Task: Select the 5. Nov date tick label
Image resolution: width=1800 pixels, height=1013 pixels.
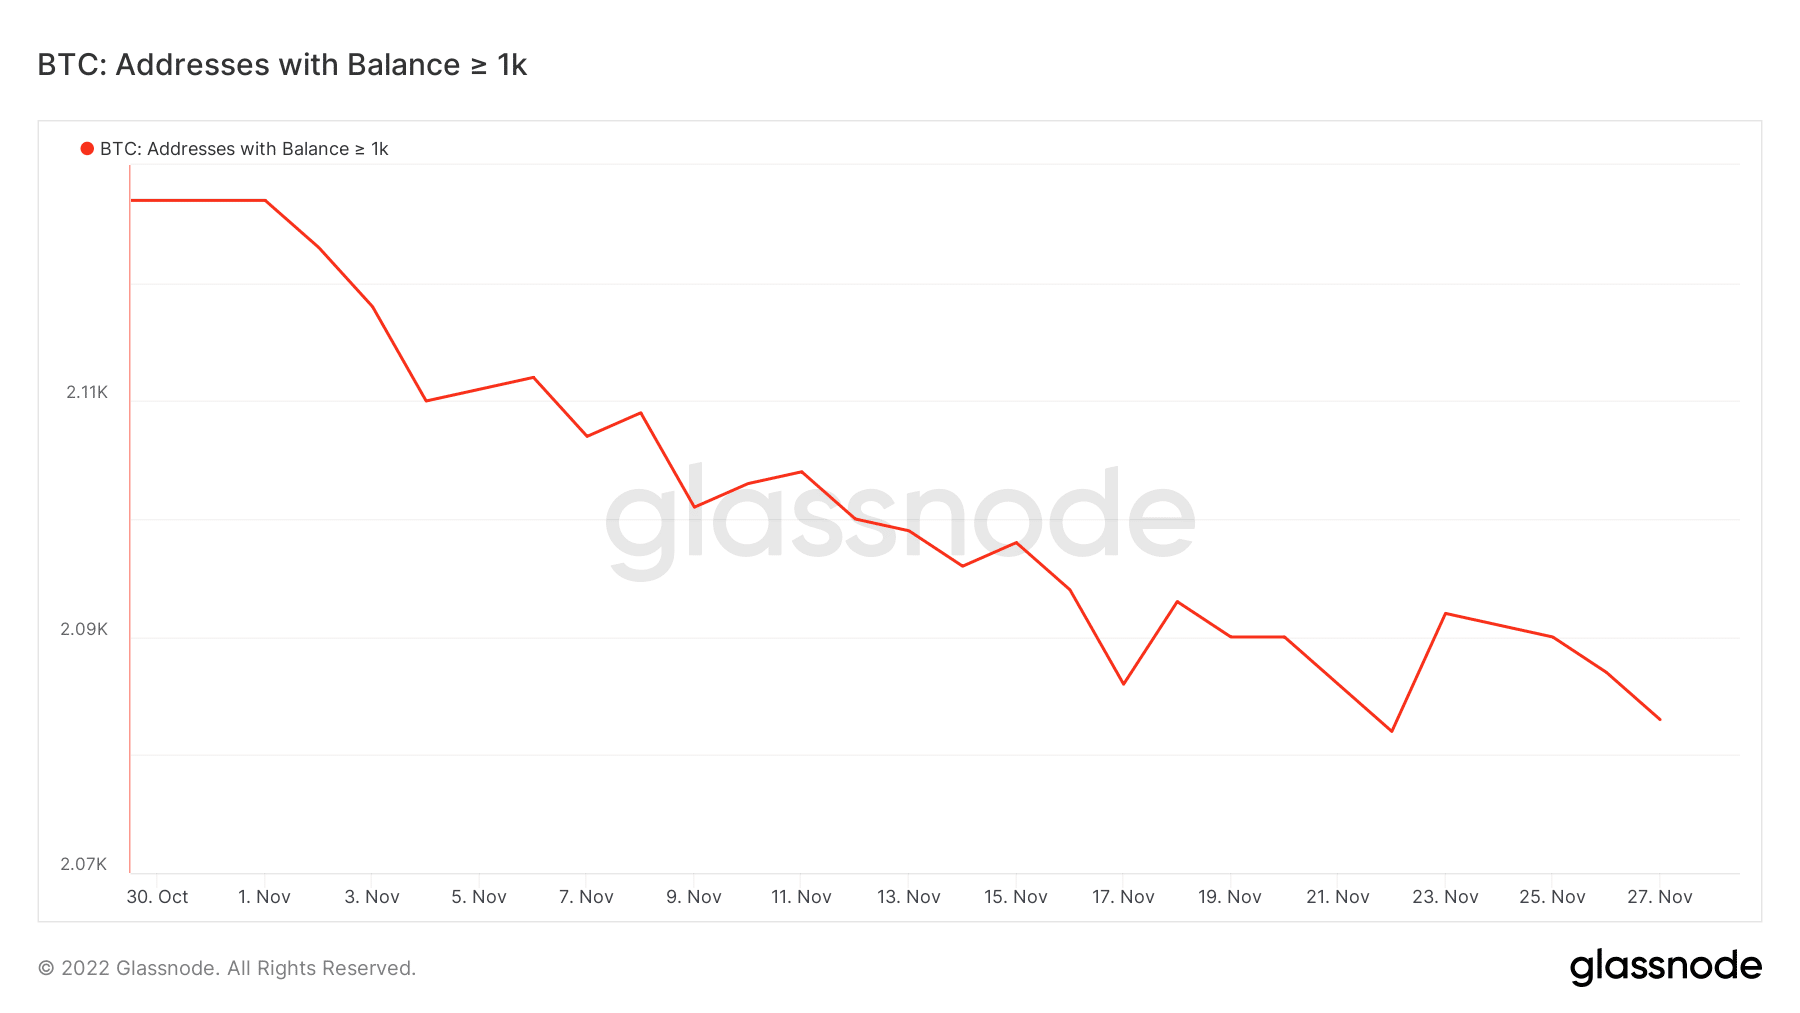Action: 479,897
